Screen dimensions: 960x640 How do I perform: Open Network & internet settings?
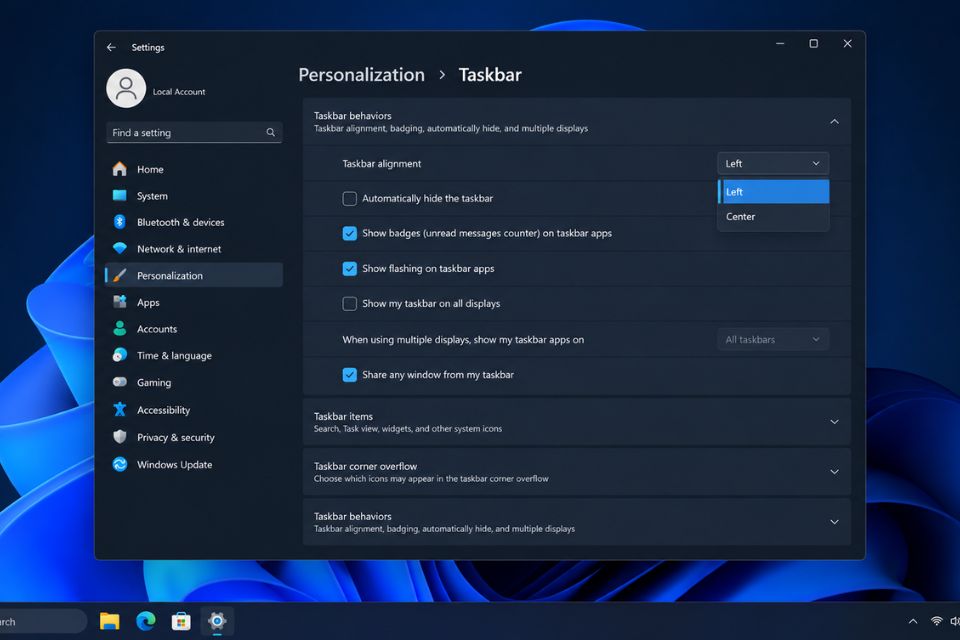(x=194, y=249)
